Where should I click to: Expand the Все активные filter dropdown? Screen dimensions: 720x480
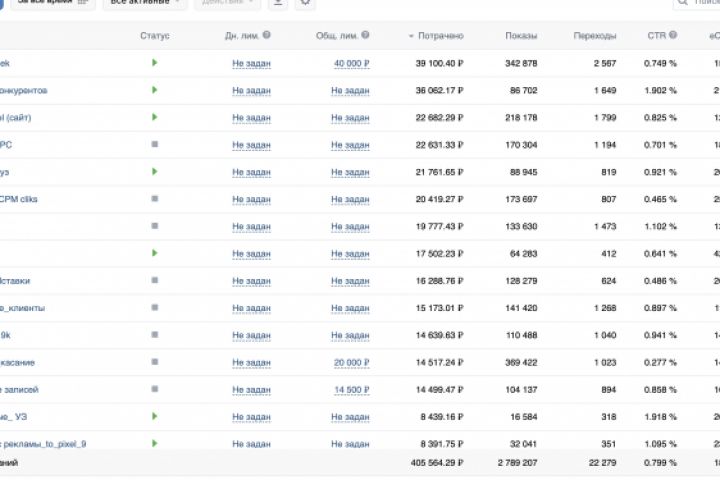coord(145,3)
